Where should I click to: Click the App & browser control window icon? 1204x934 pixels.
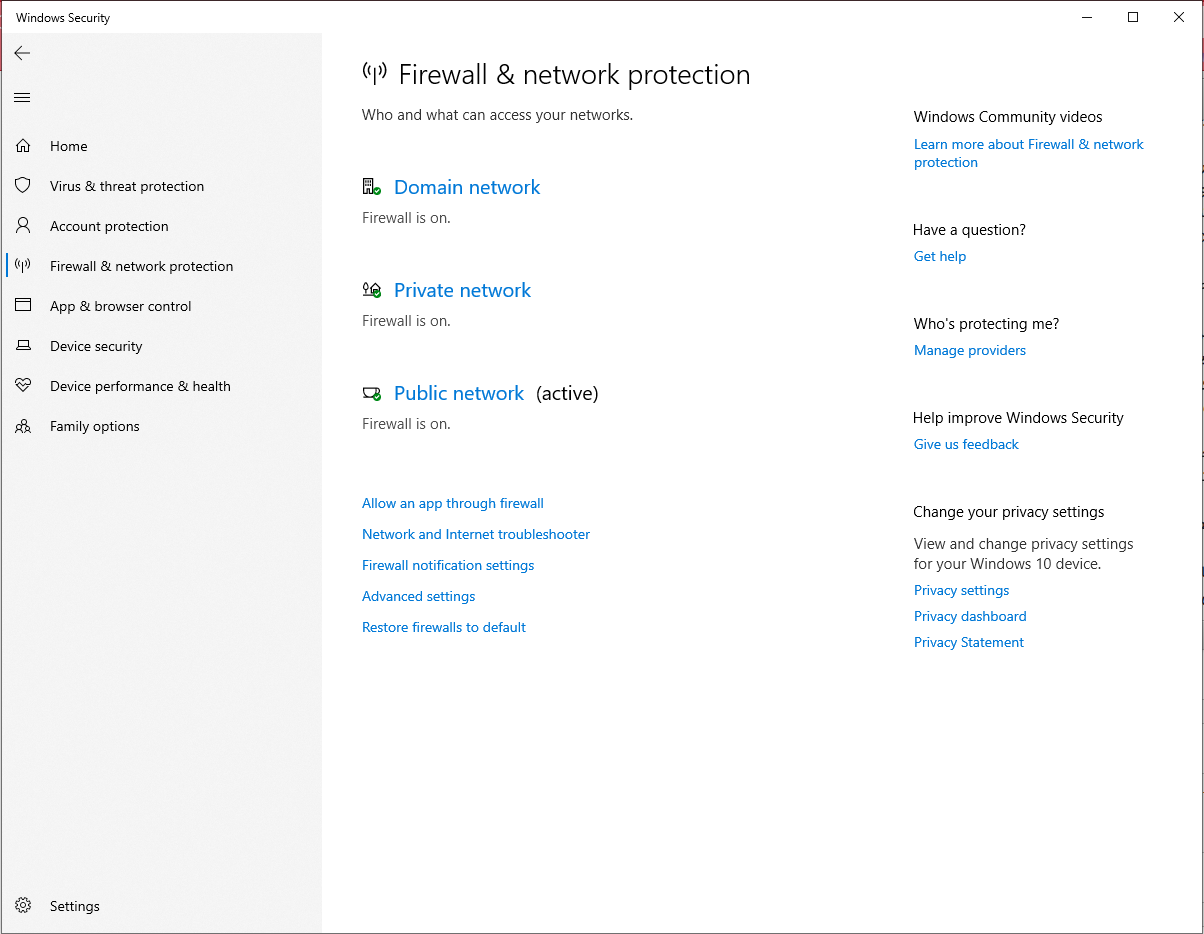pyautogui.click(x=23, y=306)
